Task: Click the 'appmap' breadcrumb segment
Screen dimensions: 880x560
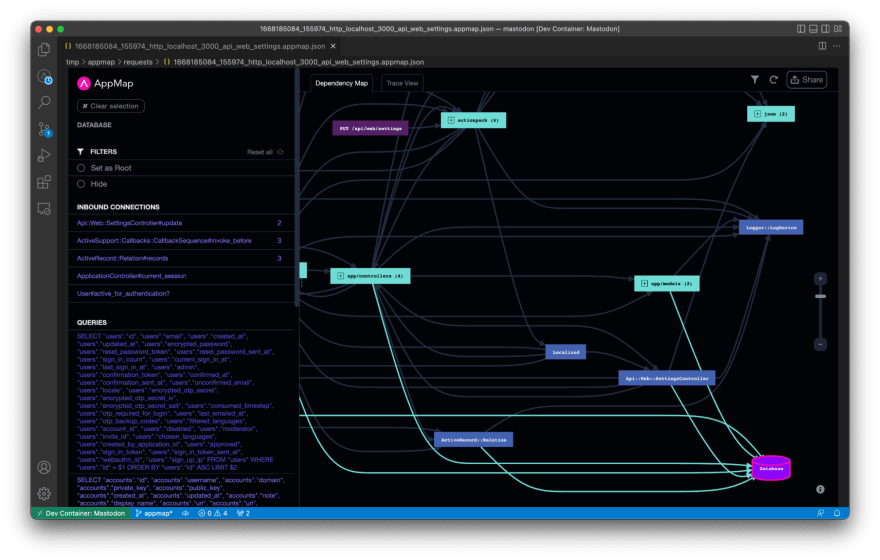Action: 101,62
